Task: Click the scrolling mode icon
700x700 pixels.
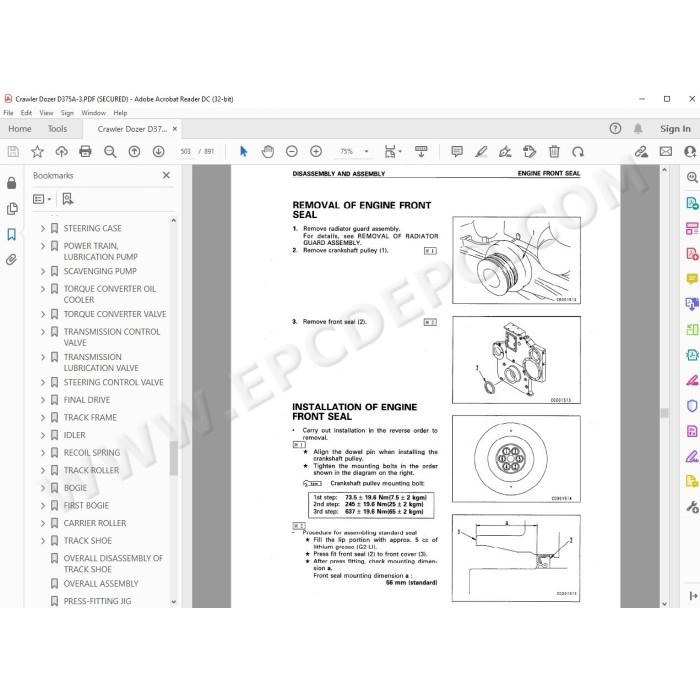Action: pos(421,152)
